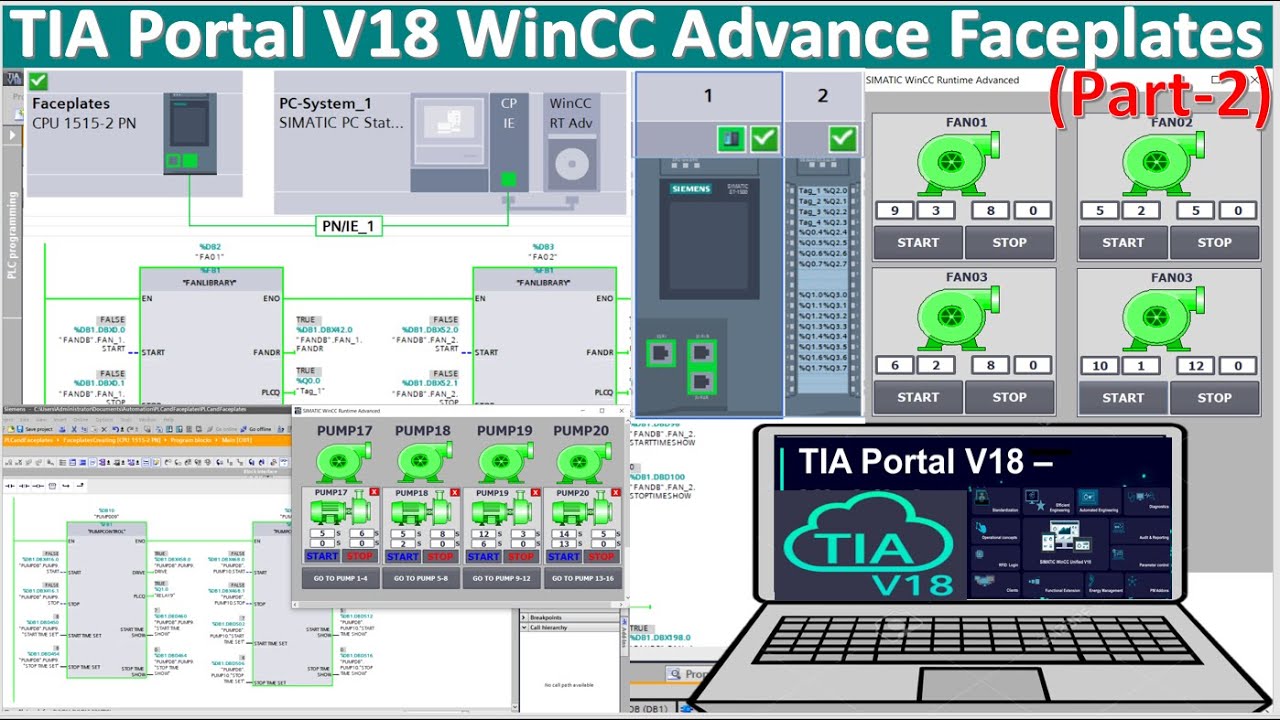This screenshot has height=720, width=1280.
Task: Click the "FANLIBRARY" block under "FA01"
Action: tap(211, 283)
